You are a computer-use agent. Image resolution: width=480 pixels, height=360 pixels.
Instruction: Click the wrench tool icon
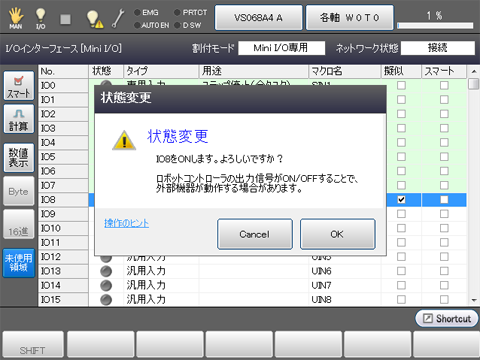click(118, 18)
